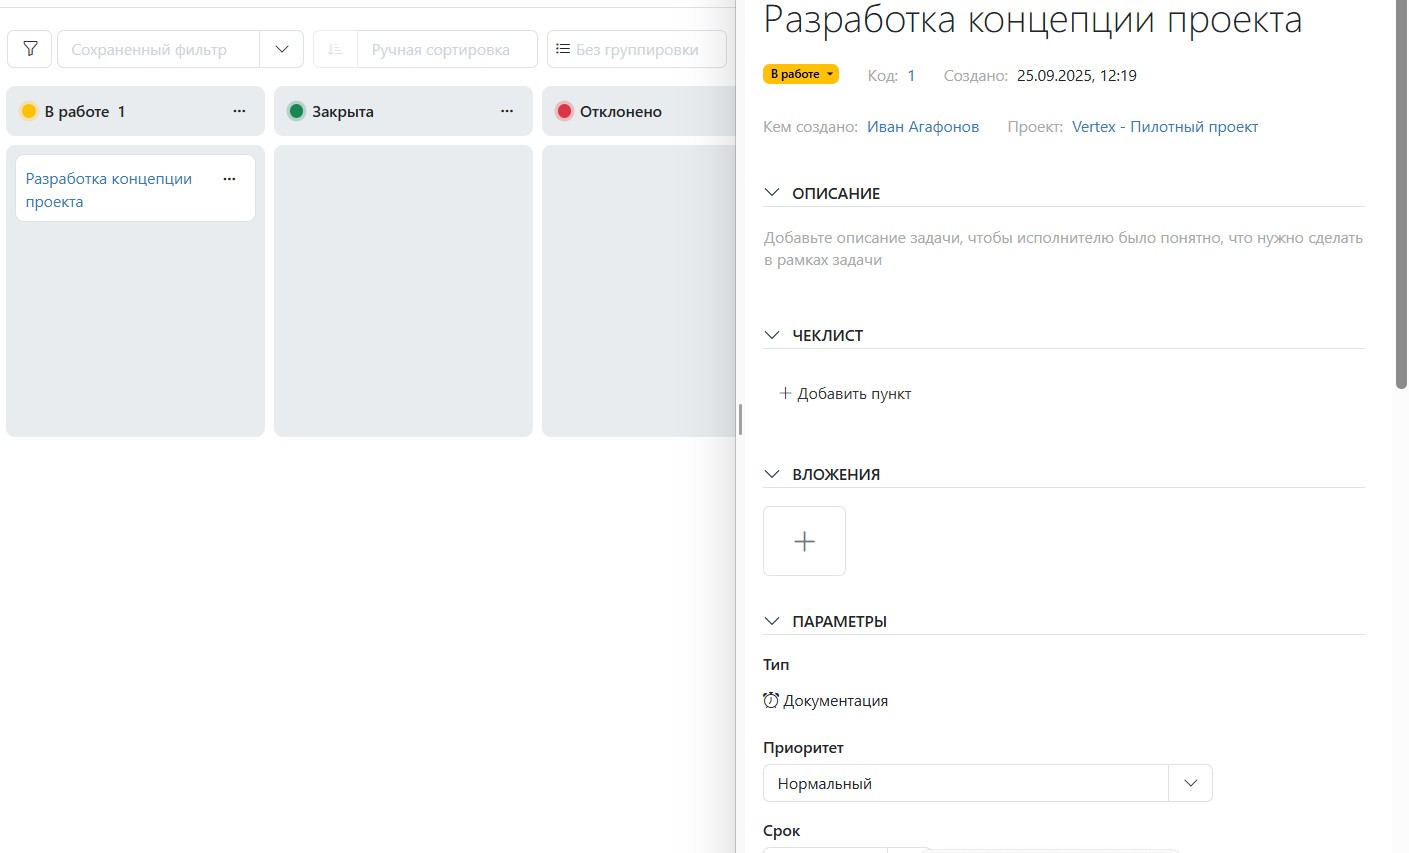
Task: Open the three-dot menu of В работе column
Action: pyautogui.click(x=239, y=111)
